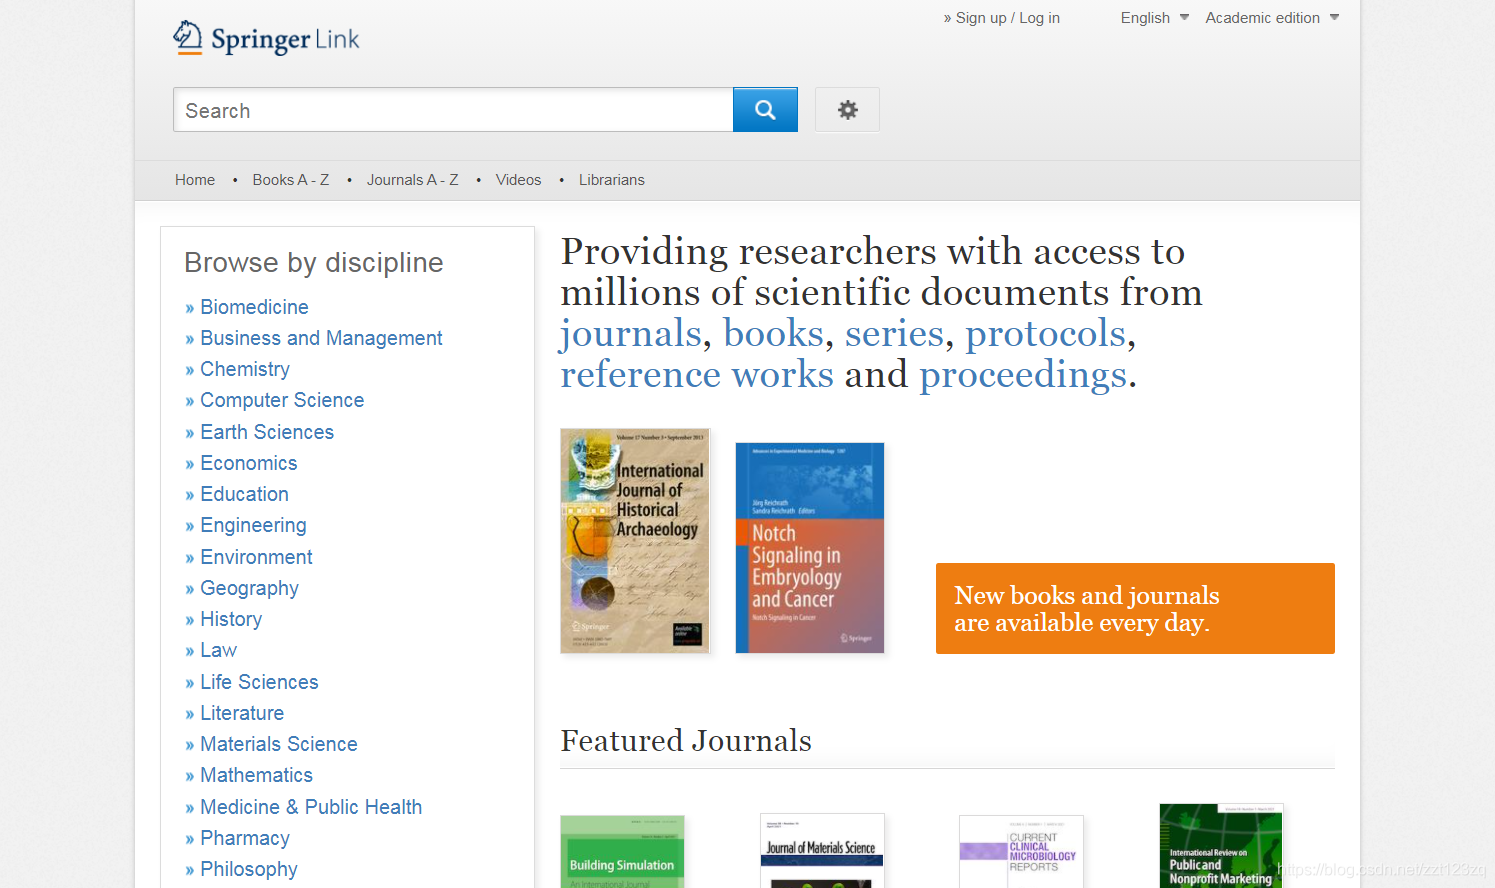Viewport: 1495px width, 888px height.
Task: Open Public and Nonprofit Marketing journal cover
Action: tap(1221, 846)
